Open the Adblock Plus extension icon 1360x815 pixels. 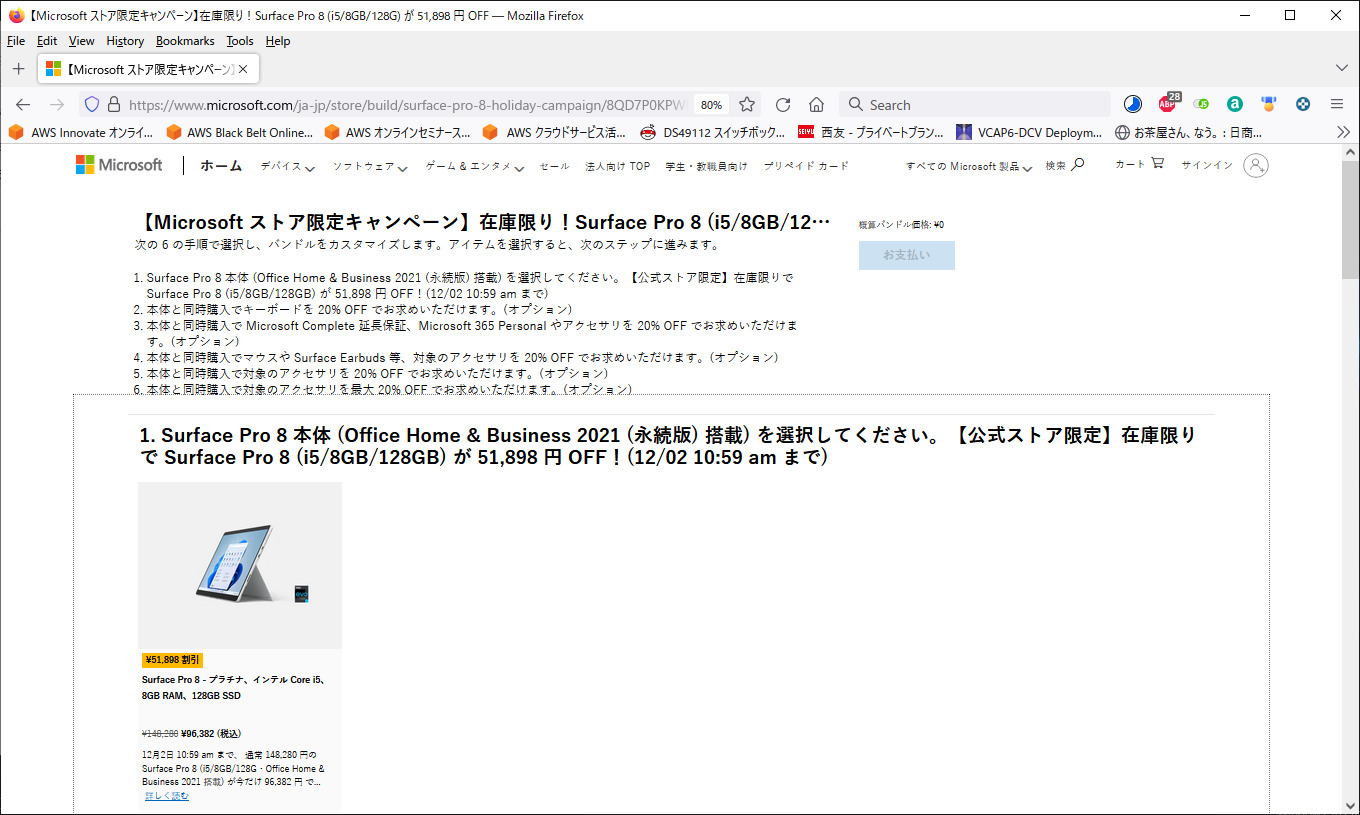(1168, 104)
